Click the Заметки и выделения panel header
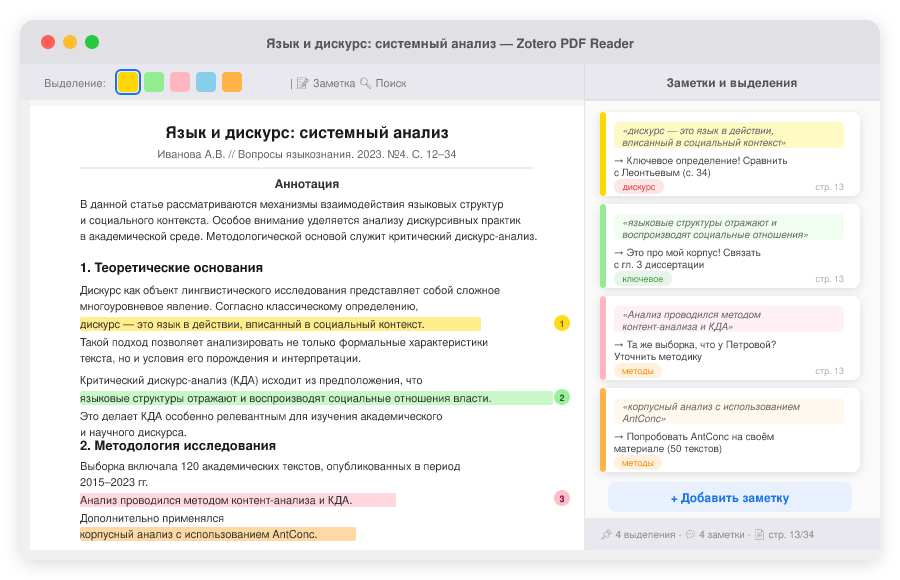 pyautogui.click(x=732, y=83)
